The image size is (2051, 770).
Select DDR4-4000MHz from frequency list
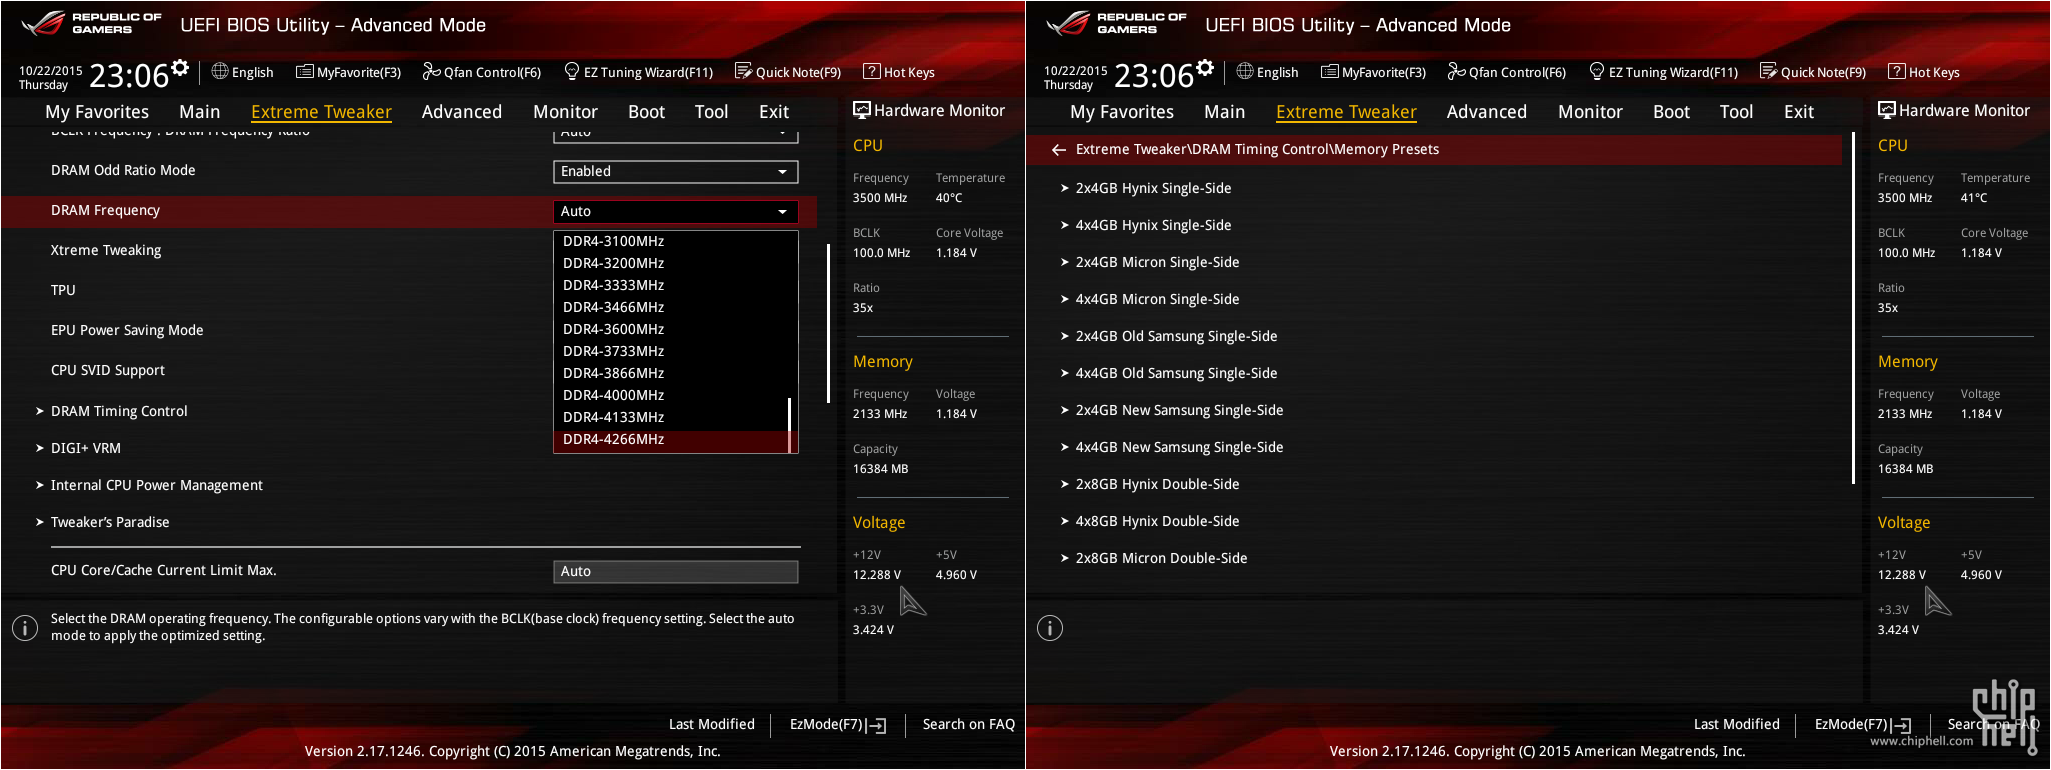pyautogui.click(x=613, y=395)
